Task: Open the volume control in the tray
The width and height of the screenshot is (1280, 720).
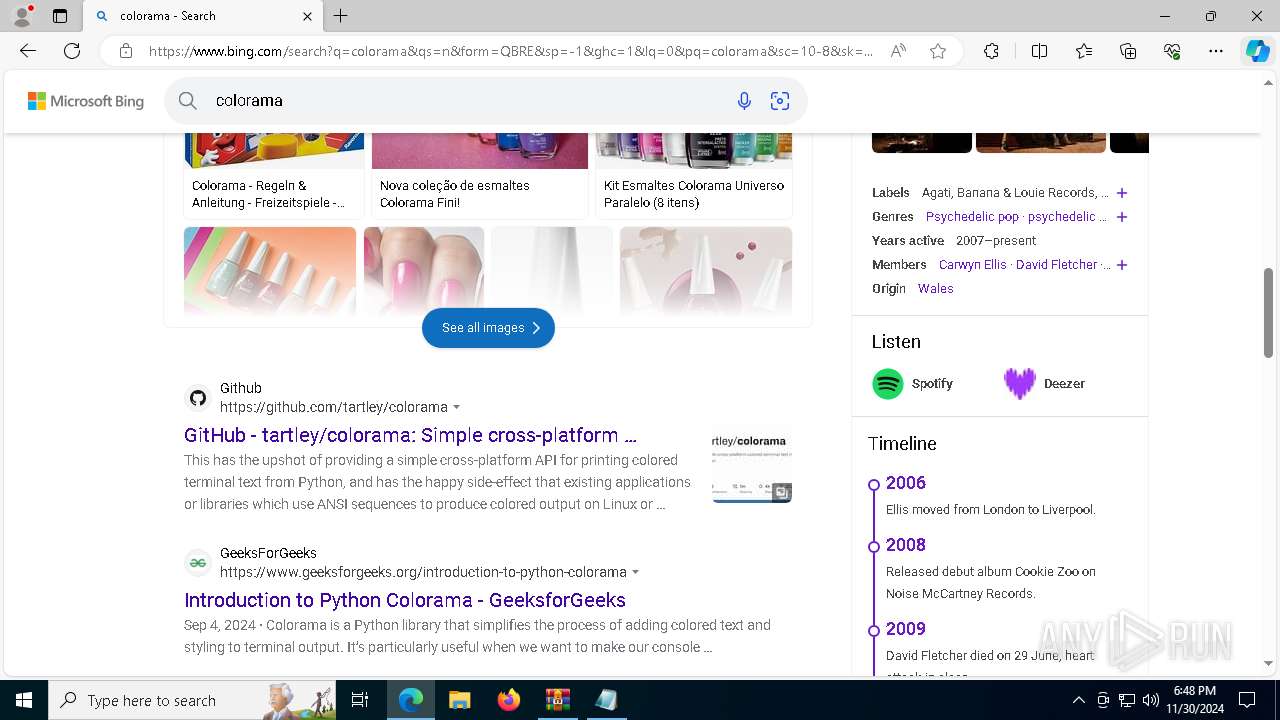Action: (x=1151, y=700)
